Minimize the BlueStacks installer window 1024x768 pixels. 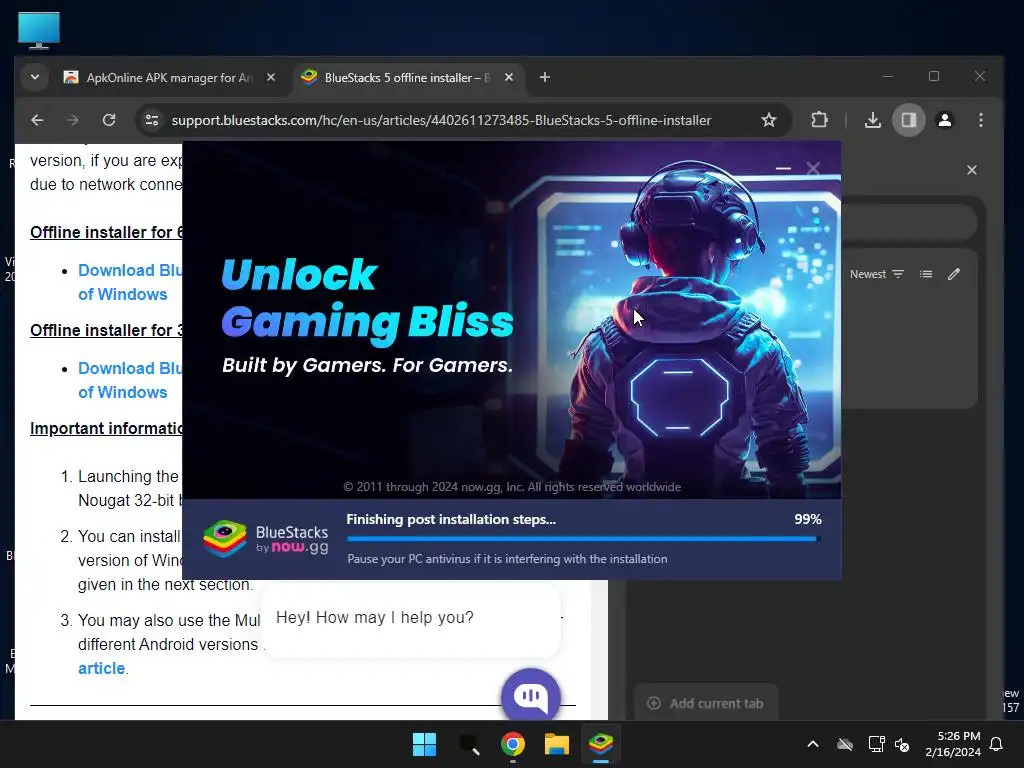pyautogui.click(x=783, y=168)
